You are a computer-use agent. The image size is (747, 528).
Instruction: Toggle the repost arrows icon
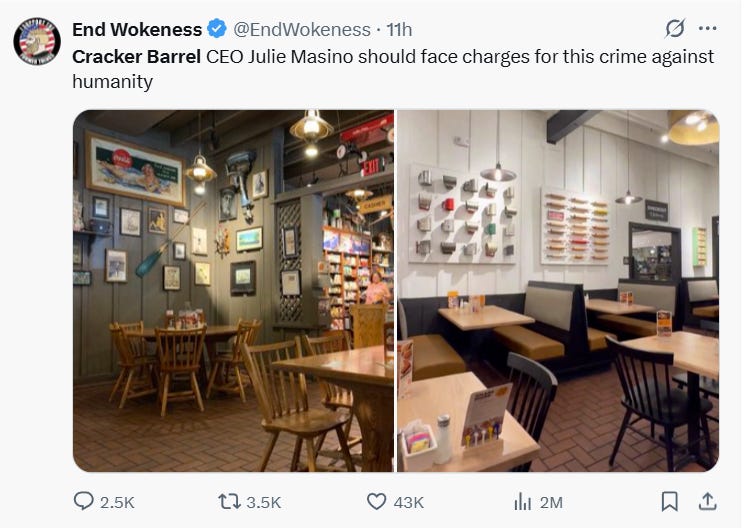click(229, 502)
